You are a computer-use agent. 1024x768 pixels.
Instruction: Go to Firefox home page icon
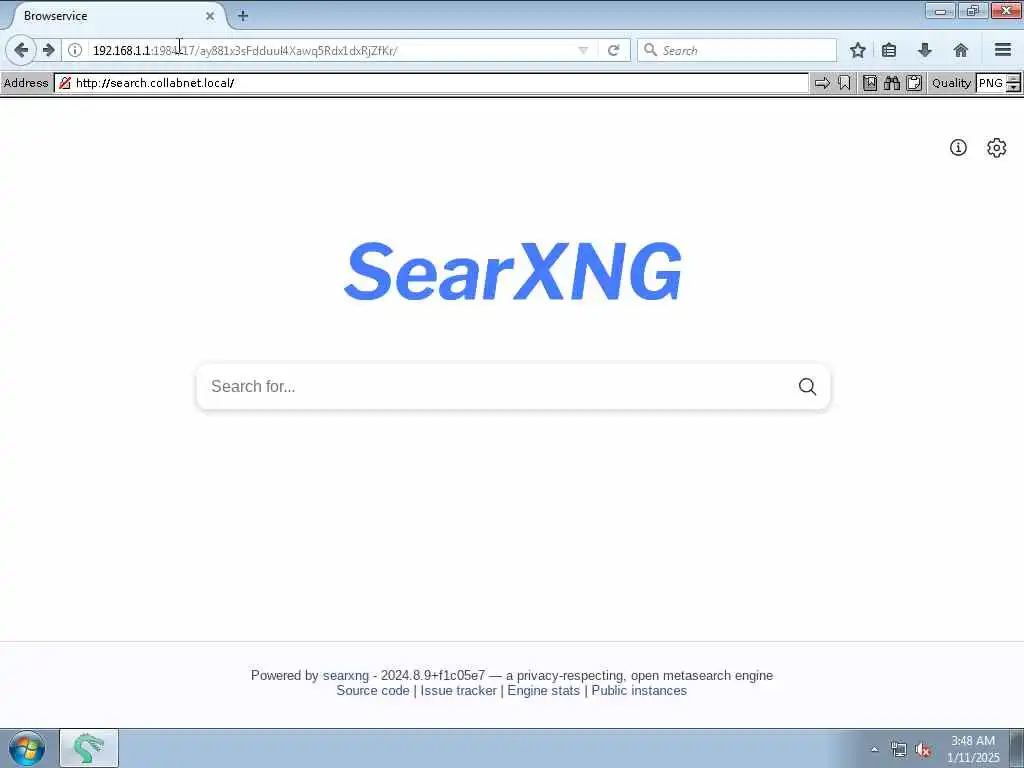click(961, 50)
